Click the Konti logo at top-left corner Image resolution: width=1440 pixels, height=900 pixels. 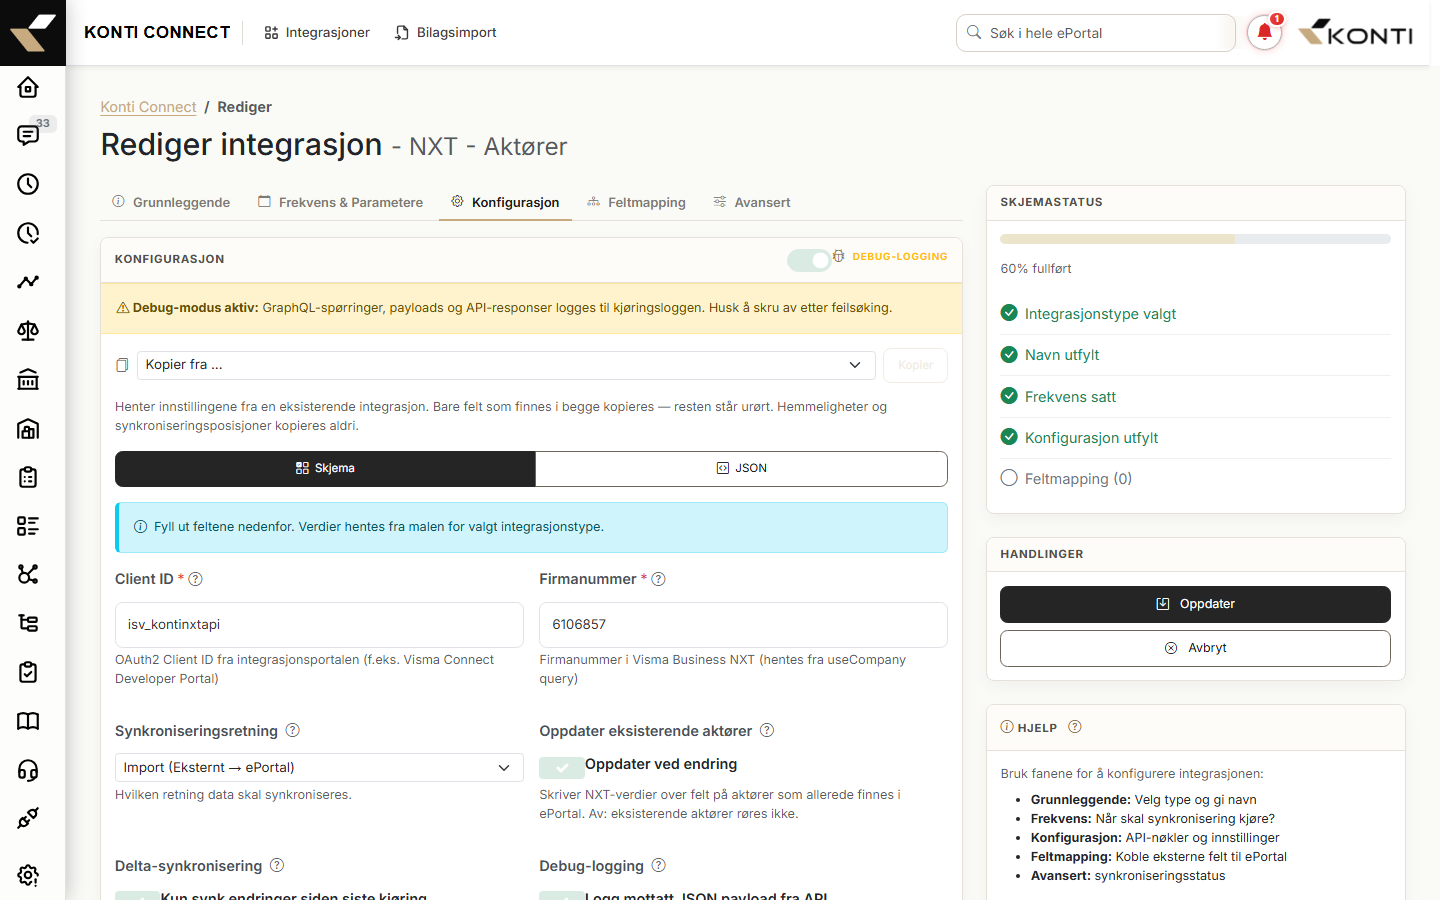coord(33,33)
